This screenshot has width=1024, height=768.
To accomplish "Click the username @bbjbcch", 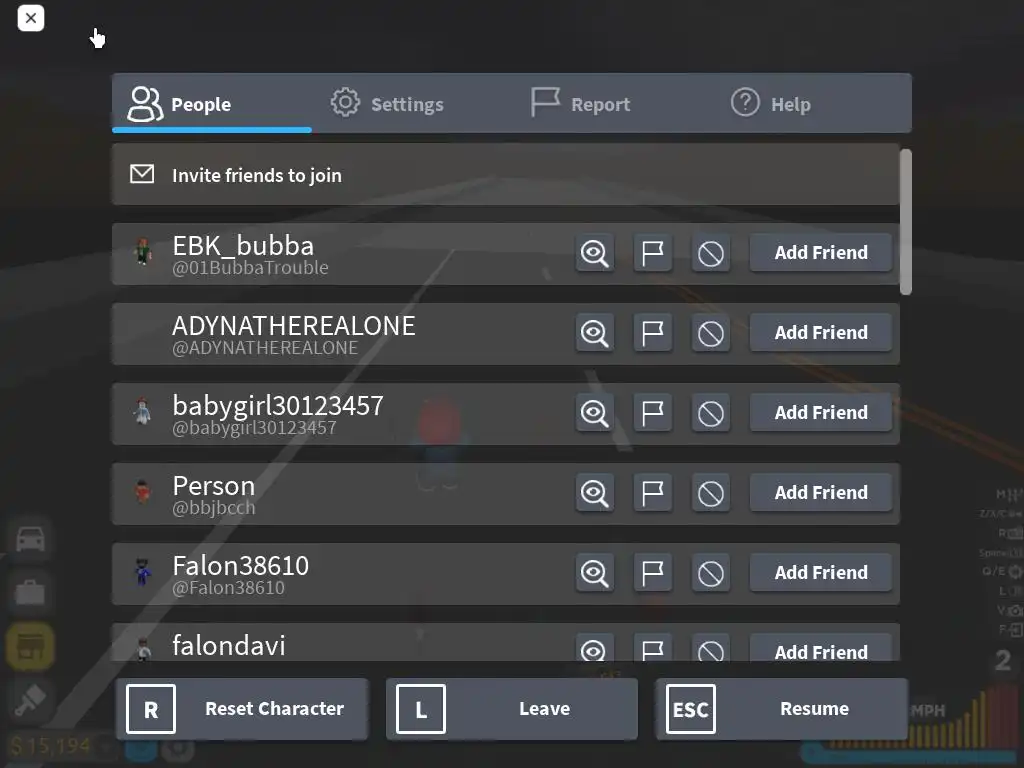I will click(214, 508).
